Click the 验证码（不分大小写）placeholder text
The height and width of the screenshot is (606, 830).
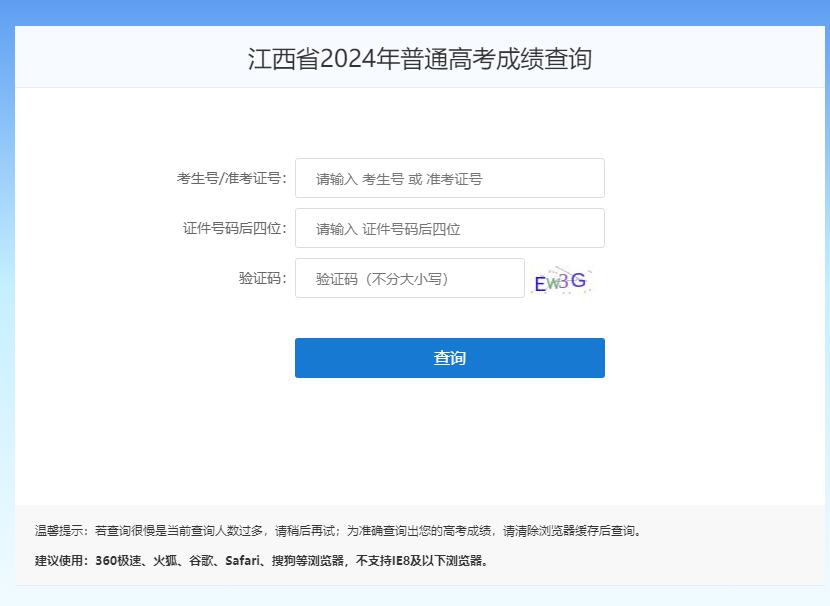click(x=383, y=278)
